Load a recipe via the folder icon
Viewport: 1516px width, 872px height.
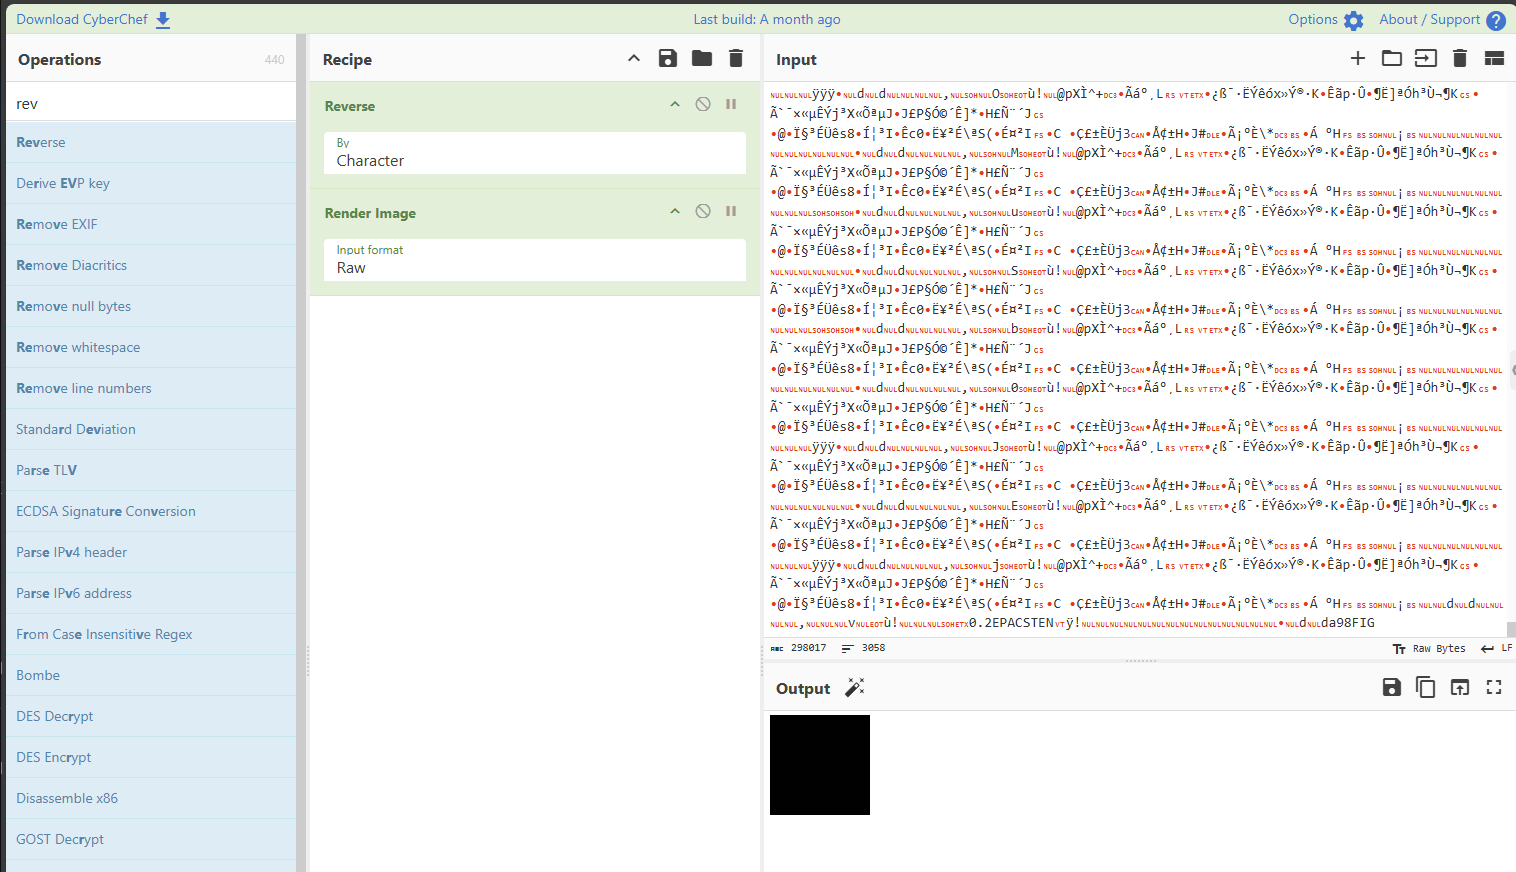pyautogui.click(x=702, y=59)
